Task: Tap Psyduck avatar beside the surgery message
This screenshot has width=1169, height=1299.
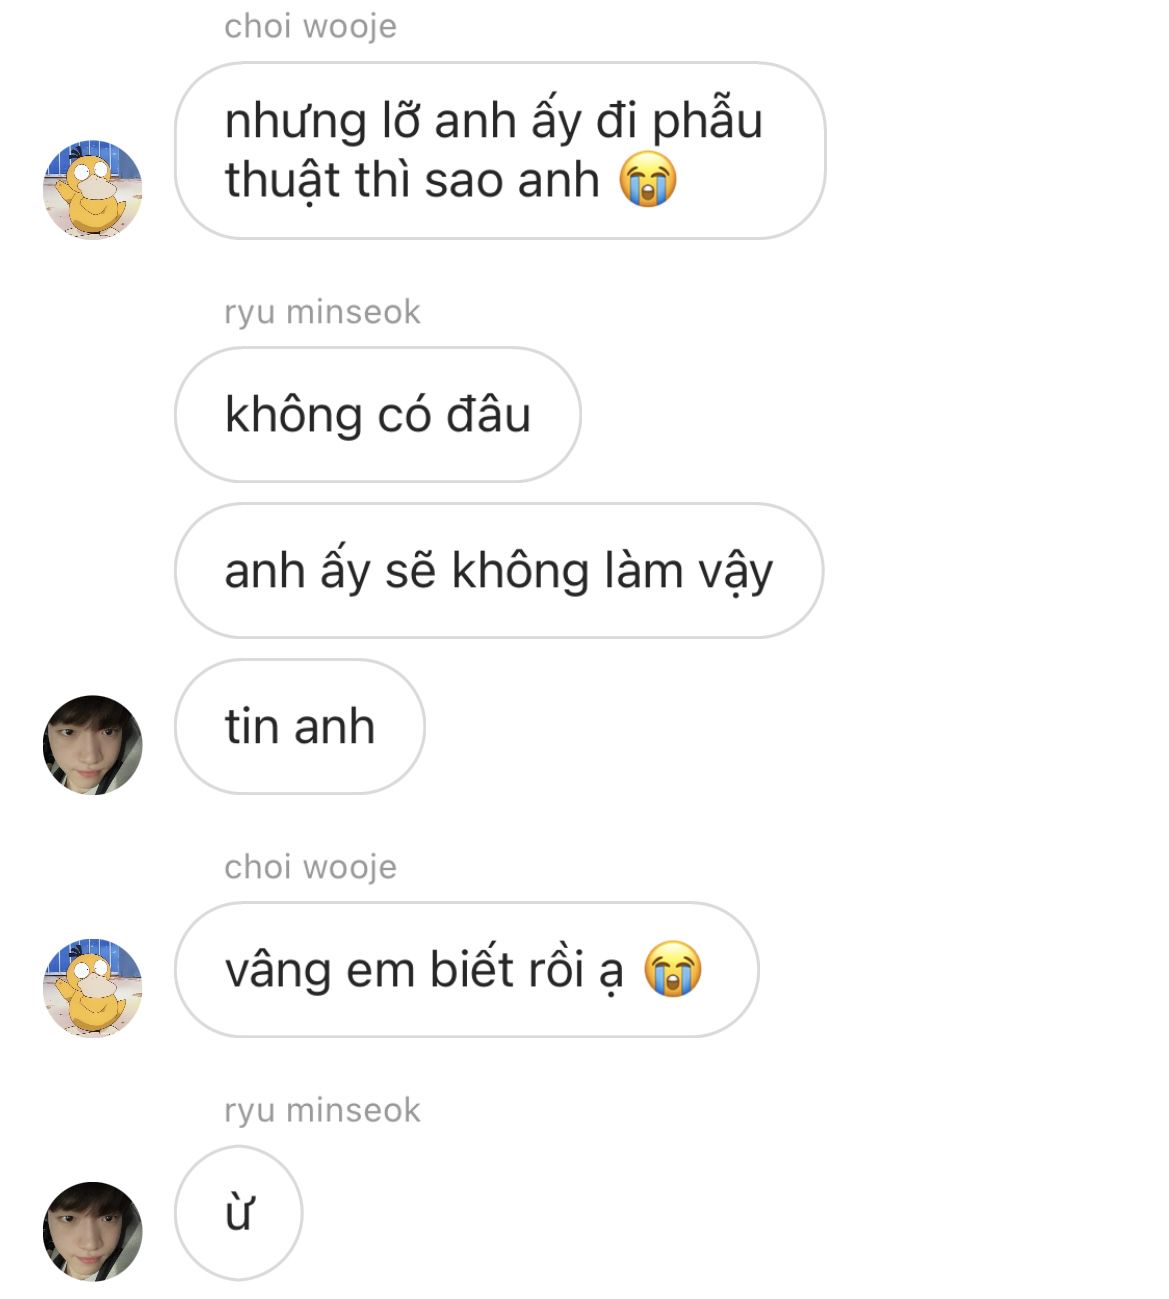Action: (x=92, y=189)
